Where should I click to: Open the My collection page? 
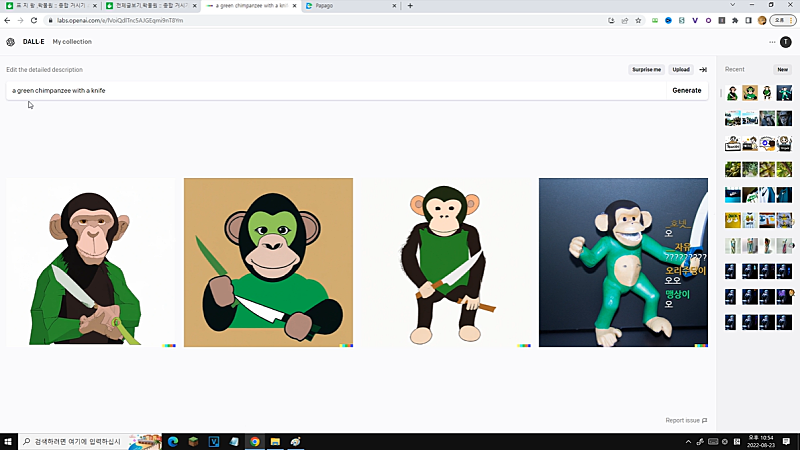(x=72, y=42)
